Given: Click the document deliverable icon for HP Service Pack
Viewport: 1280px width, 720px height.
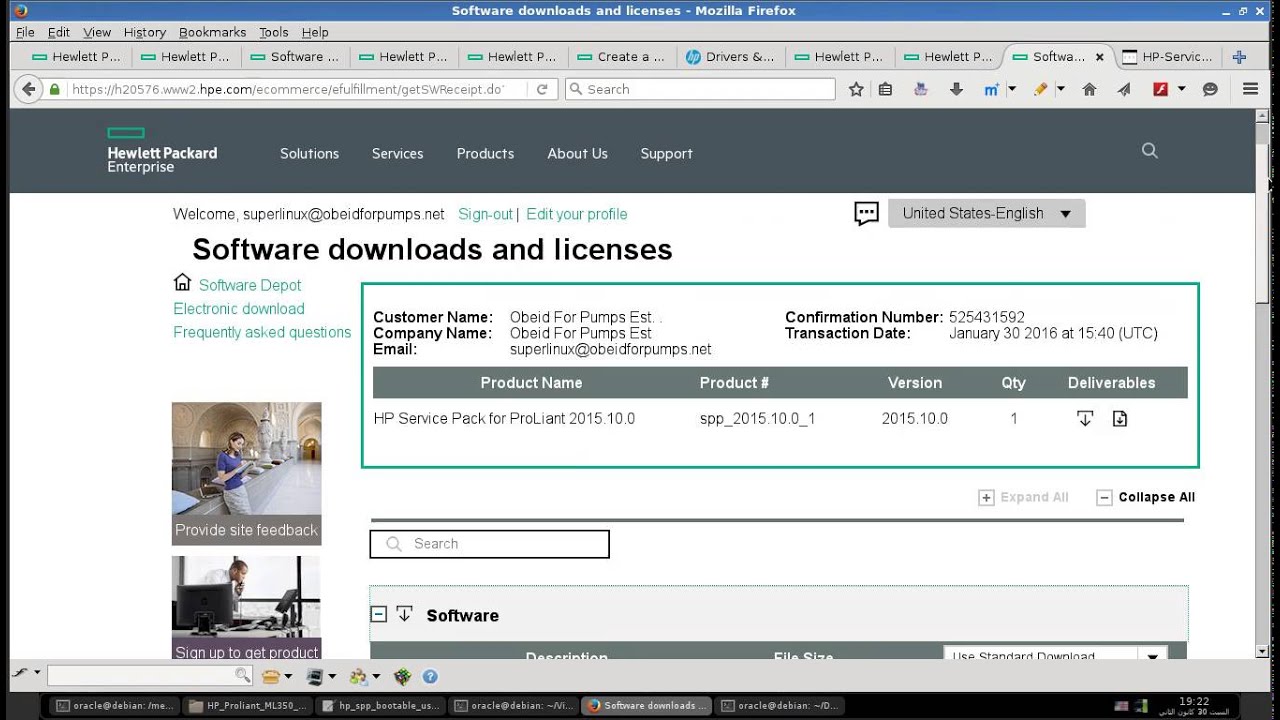Looking at the screenshot, I should click(1120, 419).
